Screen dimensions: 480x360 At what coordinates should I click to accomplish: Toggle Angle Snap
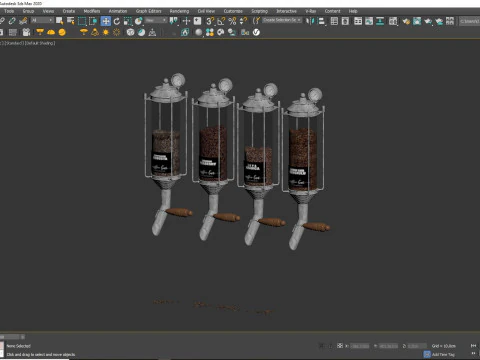pyautogui.click(x=221, y=21)
